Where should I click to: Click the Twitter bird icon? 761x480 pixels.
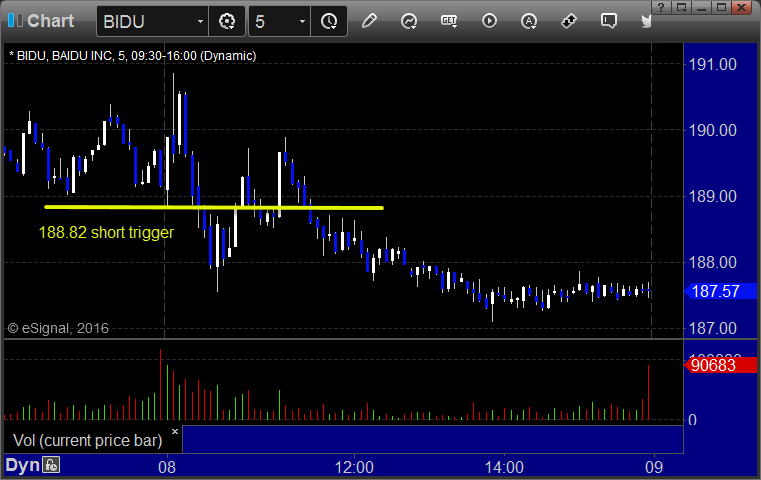click(x=646, y=21)
